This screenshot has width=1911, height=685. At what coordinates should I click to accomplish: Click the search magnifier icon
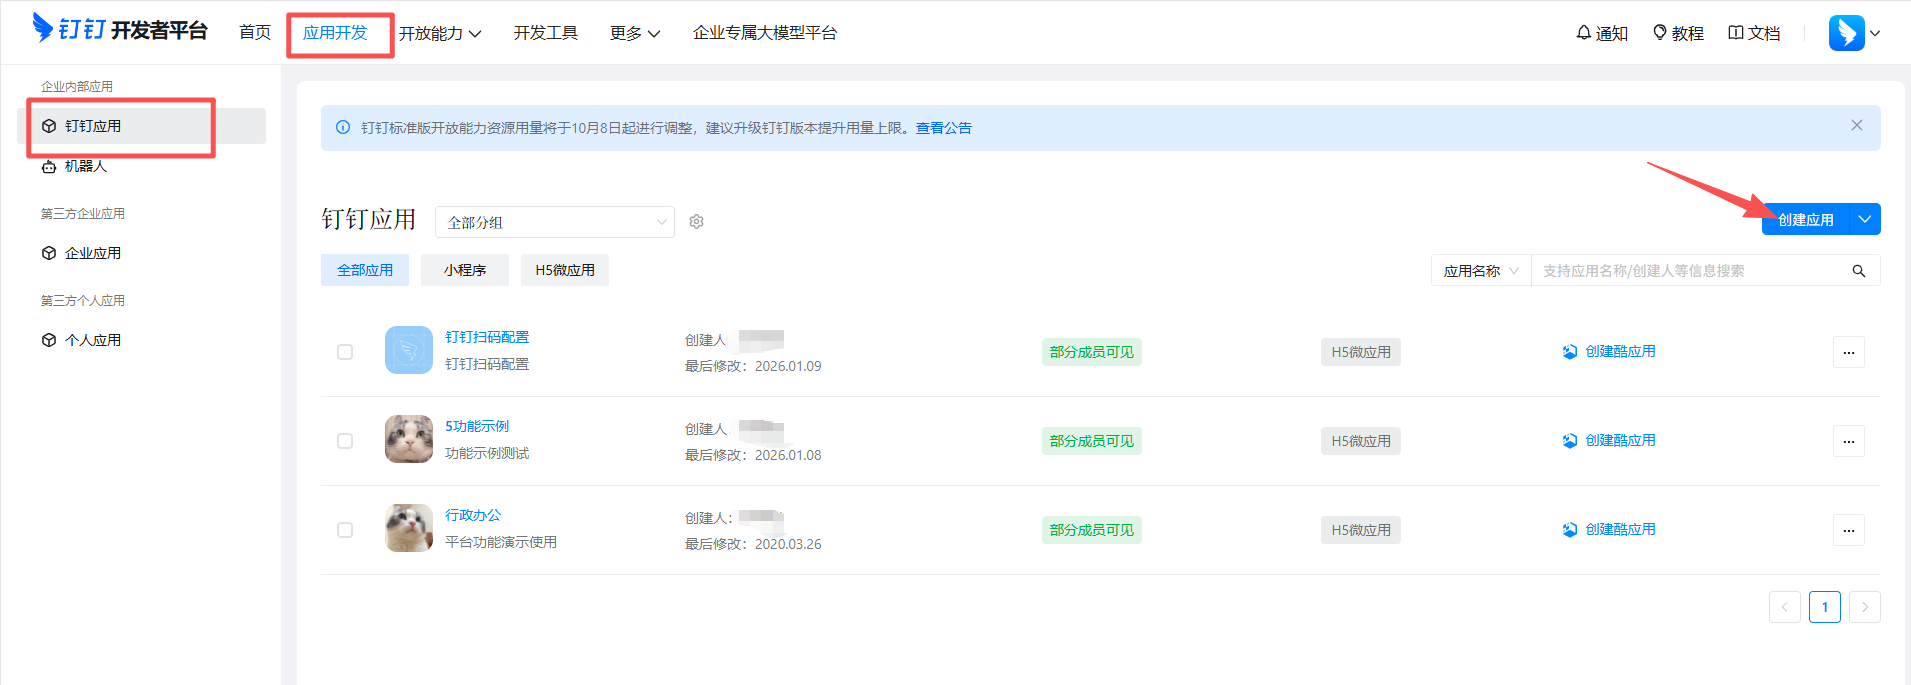[x=1859, y=271]
